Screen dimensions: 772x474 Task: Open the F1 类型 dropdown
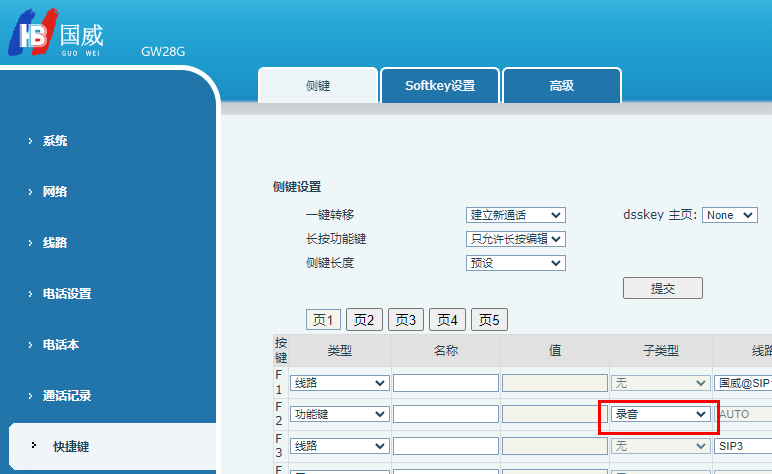click(x=339, y=383)
